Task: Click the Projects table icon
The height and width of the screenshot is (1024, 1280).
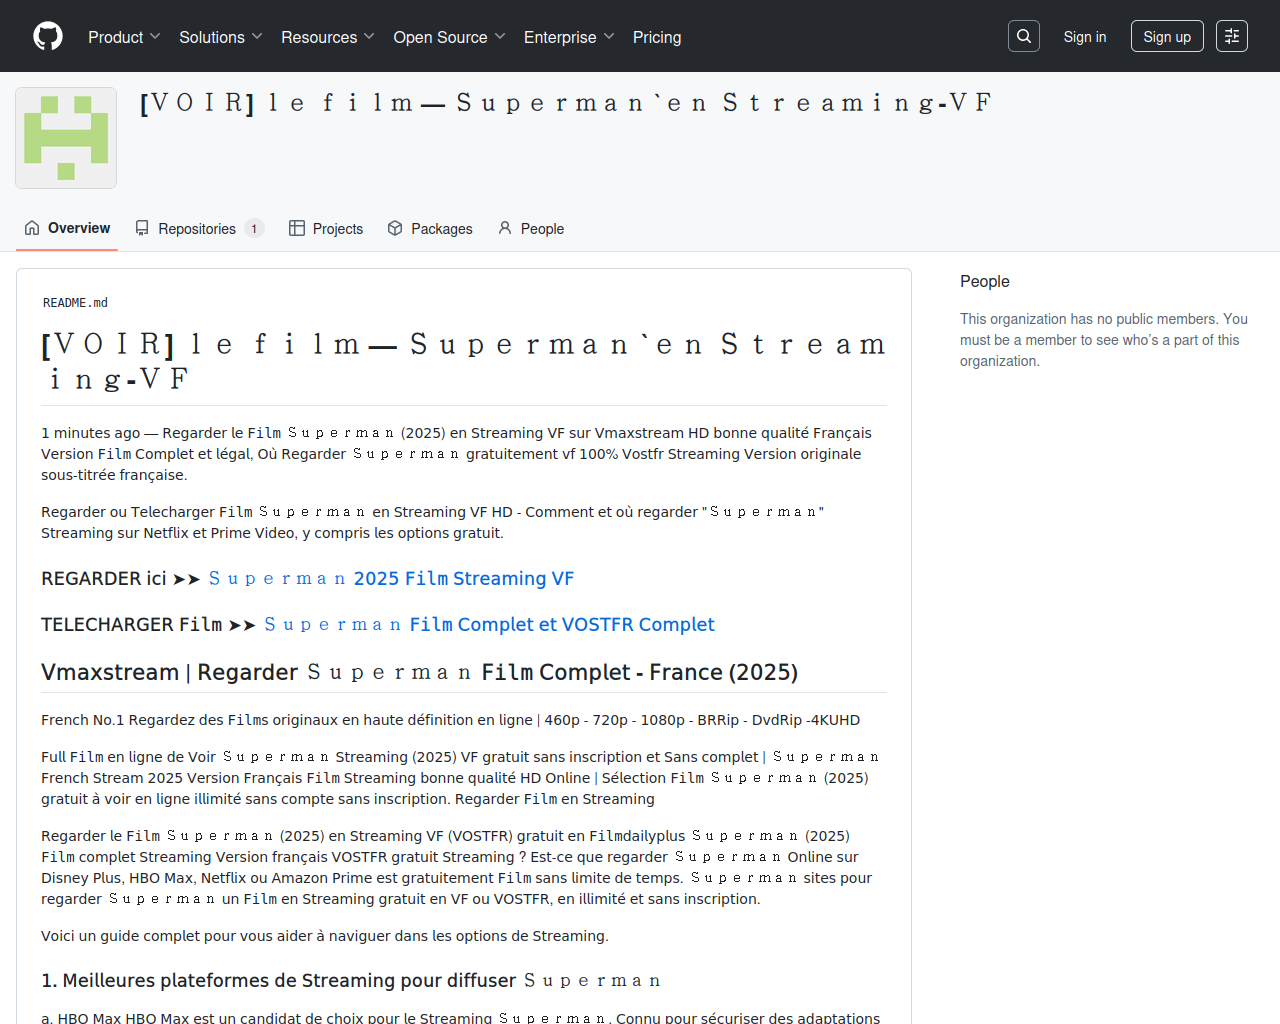Action: (x=297, y=228)
